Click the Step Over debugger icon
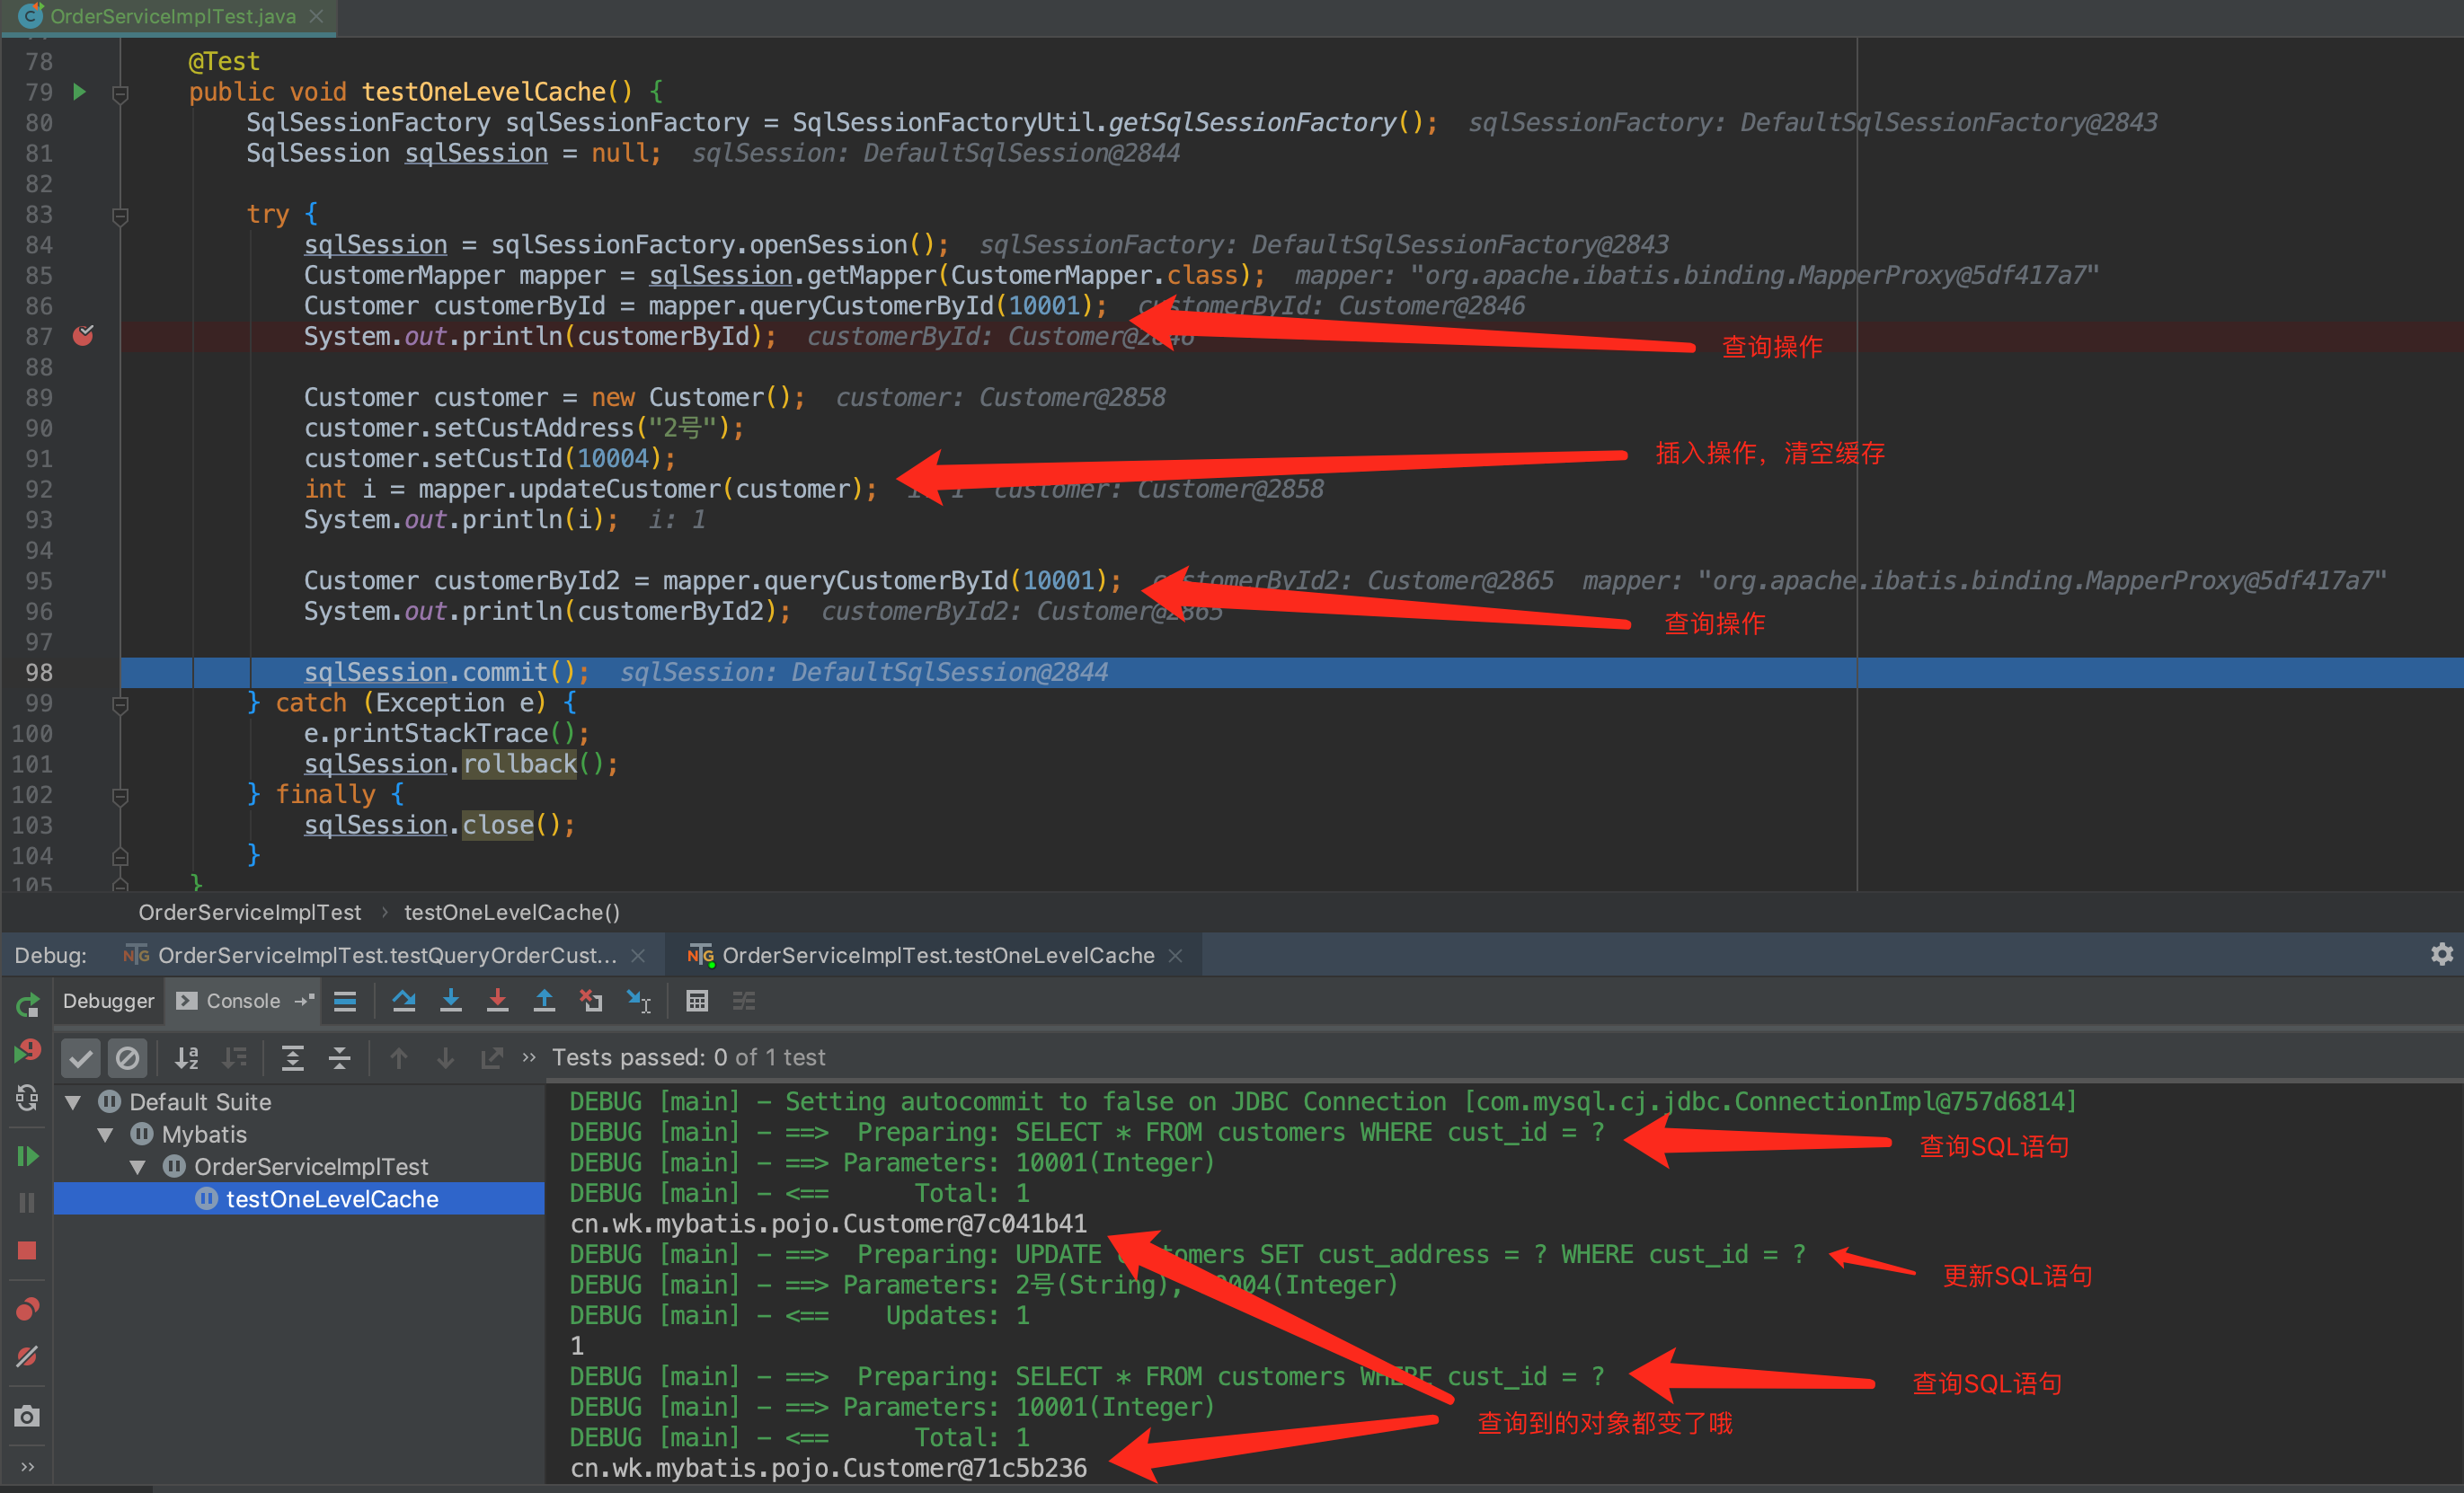 pos(404,1001)
